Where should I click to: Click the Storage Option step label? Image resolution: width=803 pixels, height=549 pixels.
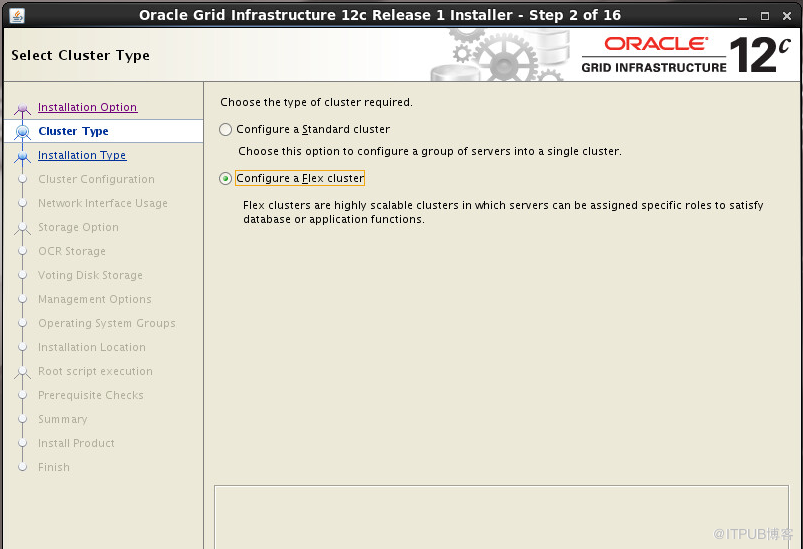point(78,227)
